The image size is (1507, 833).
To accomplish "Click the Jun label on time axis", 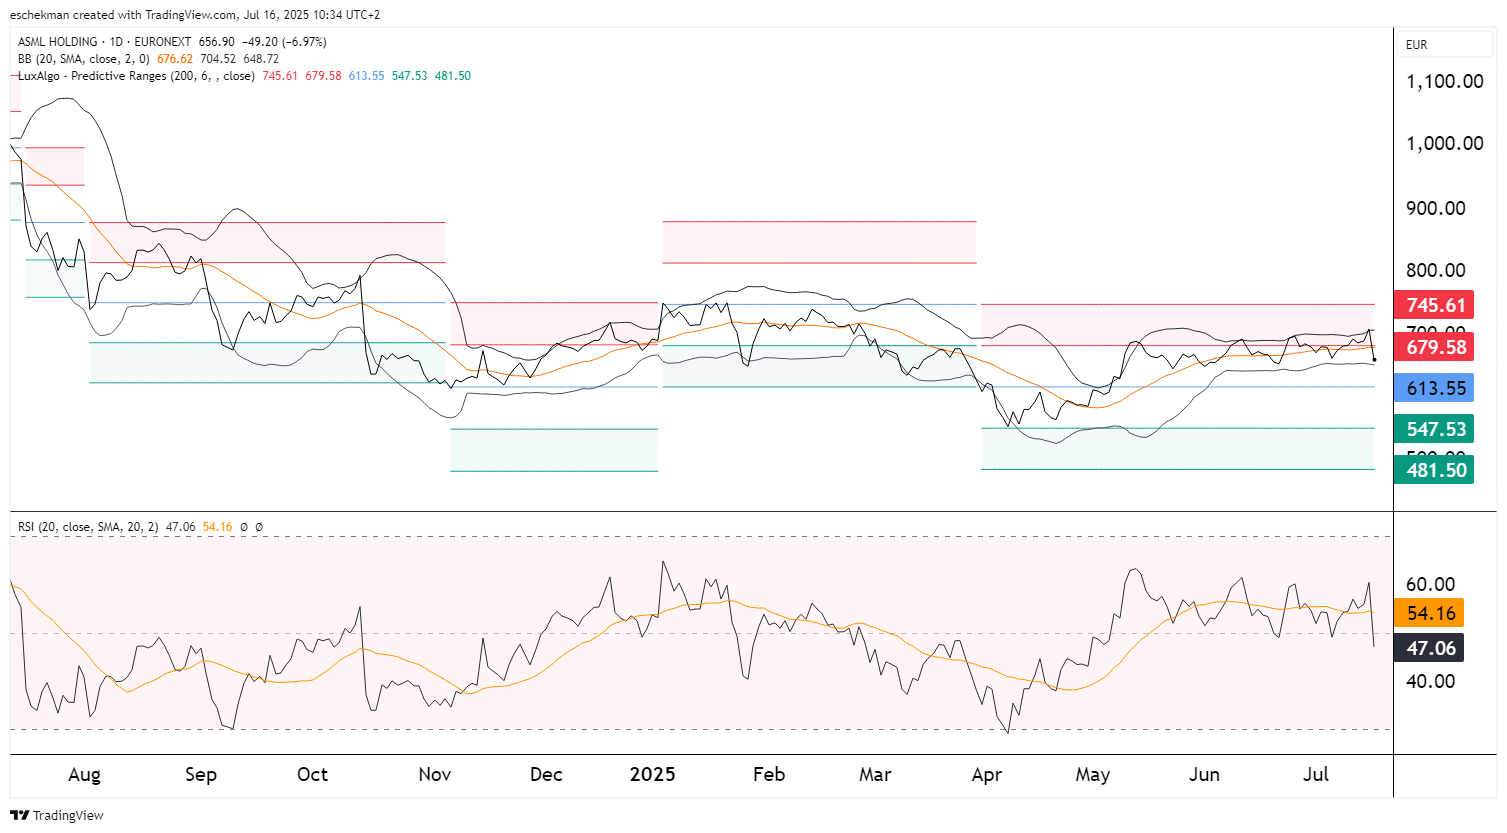I will click(x=1204, y=775).
